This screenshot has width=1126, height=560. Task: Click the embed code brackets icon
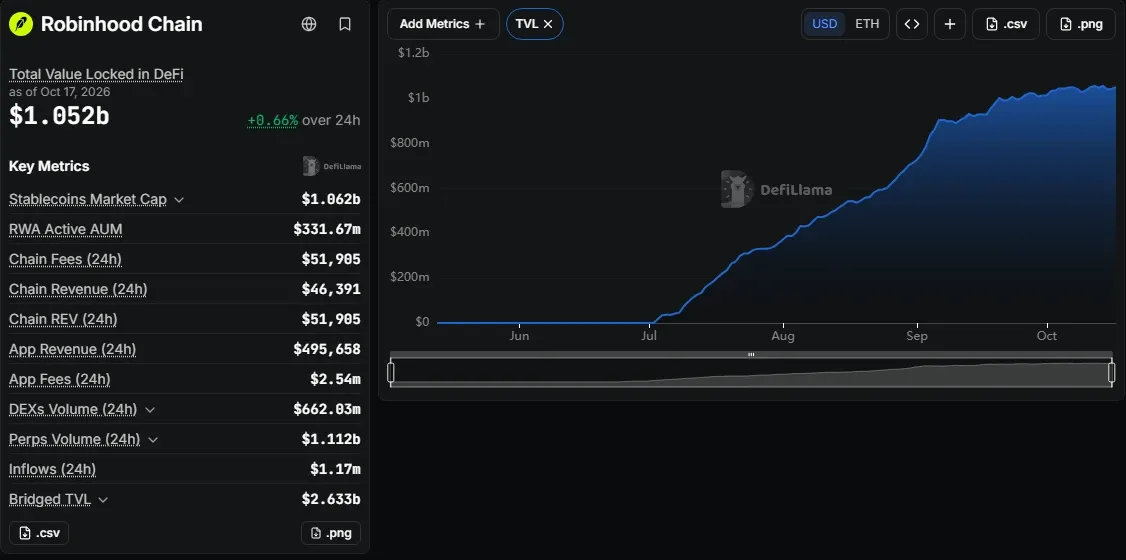[x=912, y=24]
